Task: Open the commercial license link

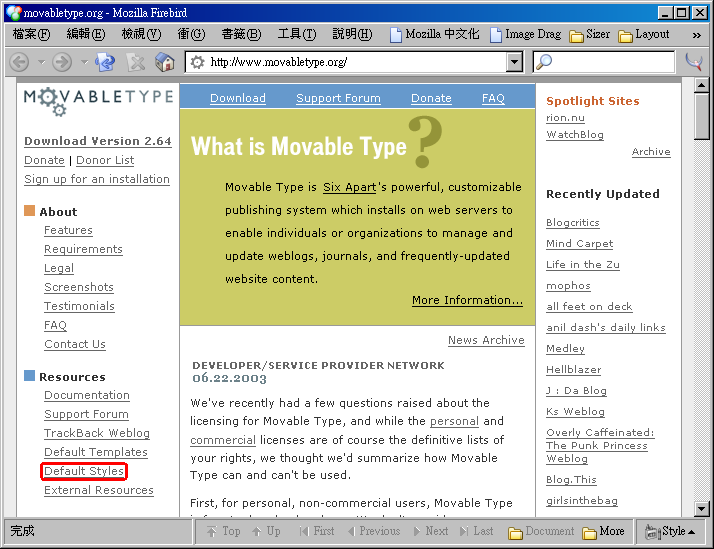Action: pyautogui.click(x=223, y=440)
